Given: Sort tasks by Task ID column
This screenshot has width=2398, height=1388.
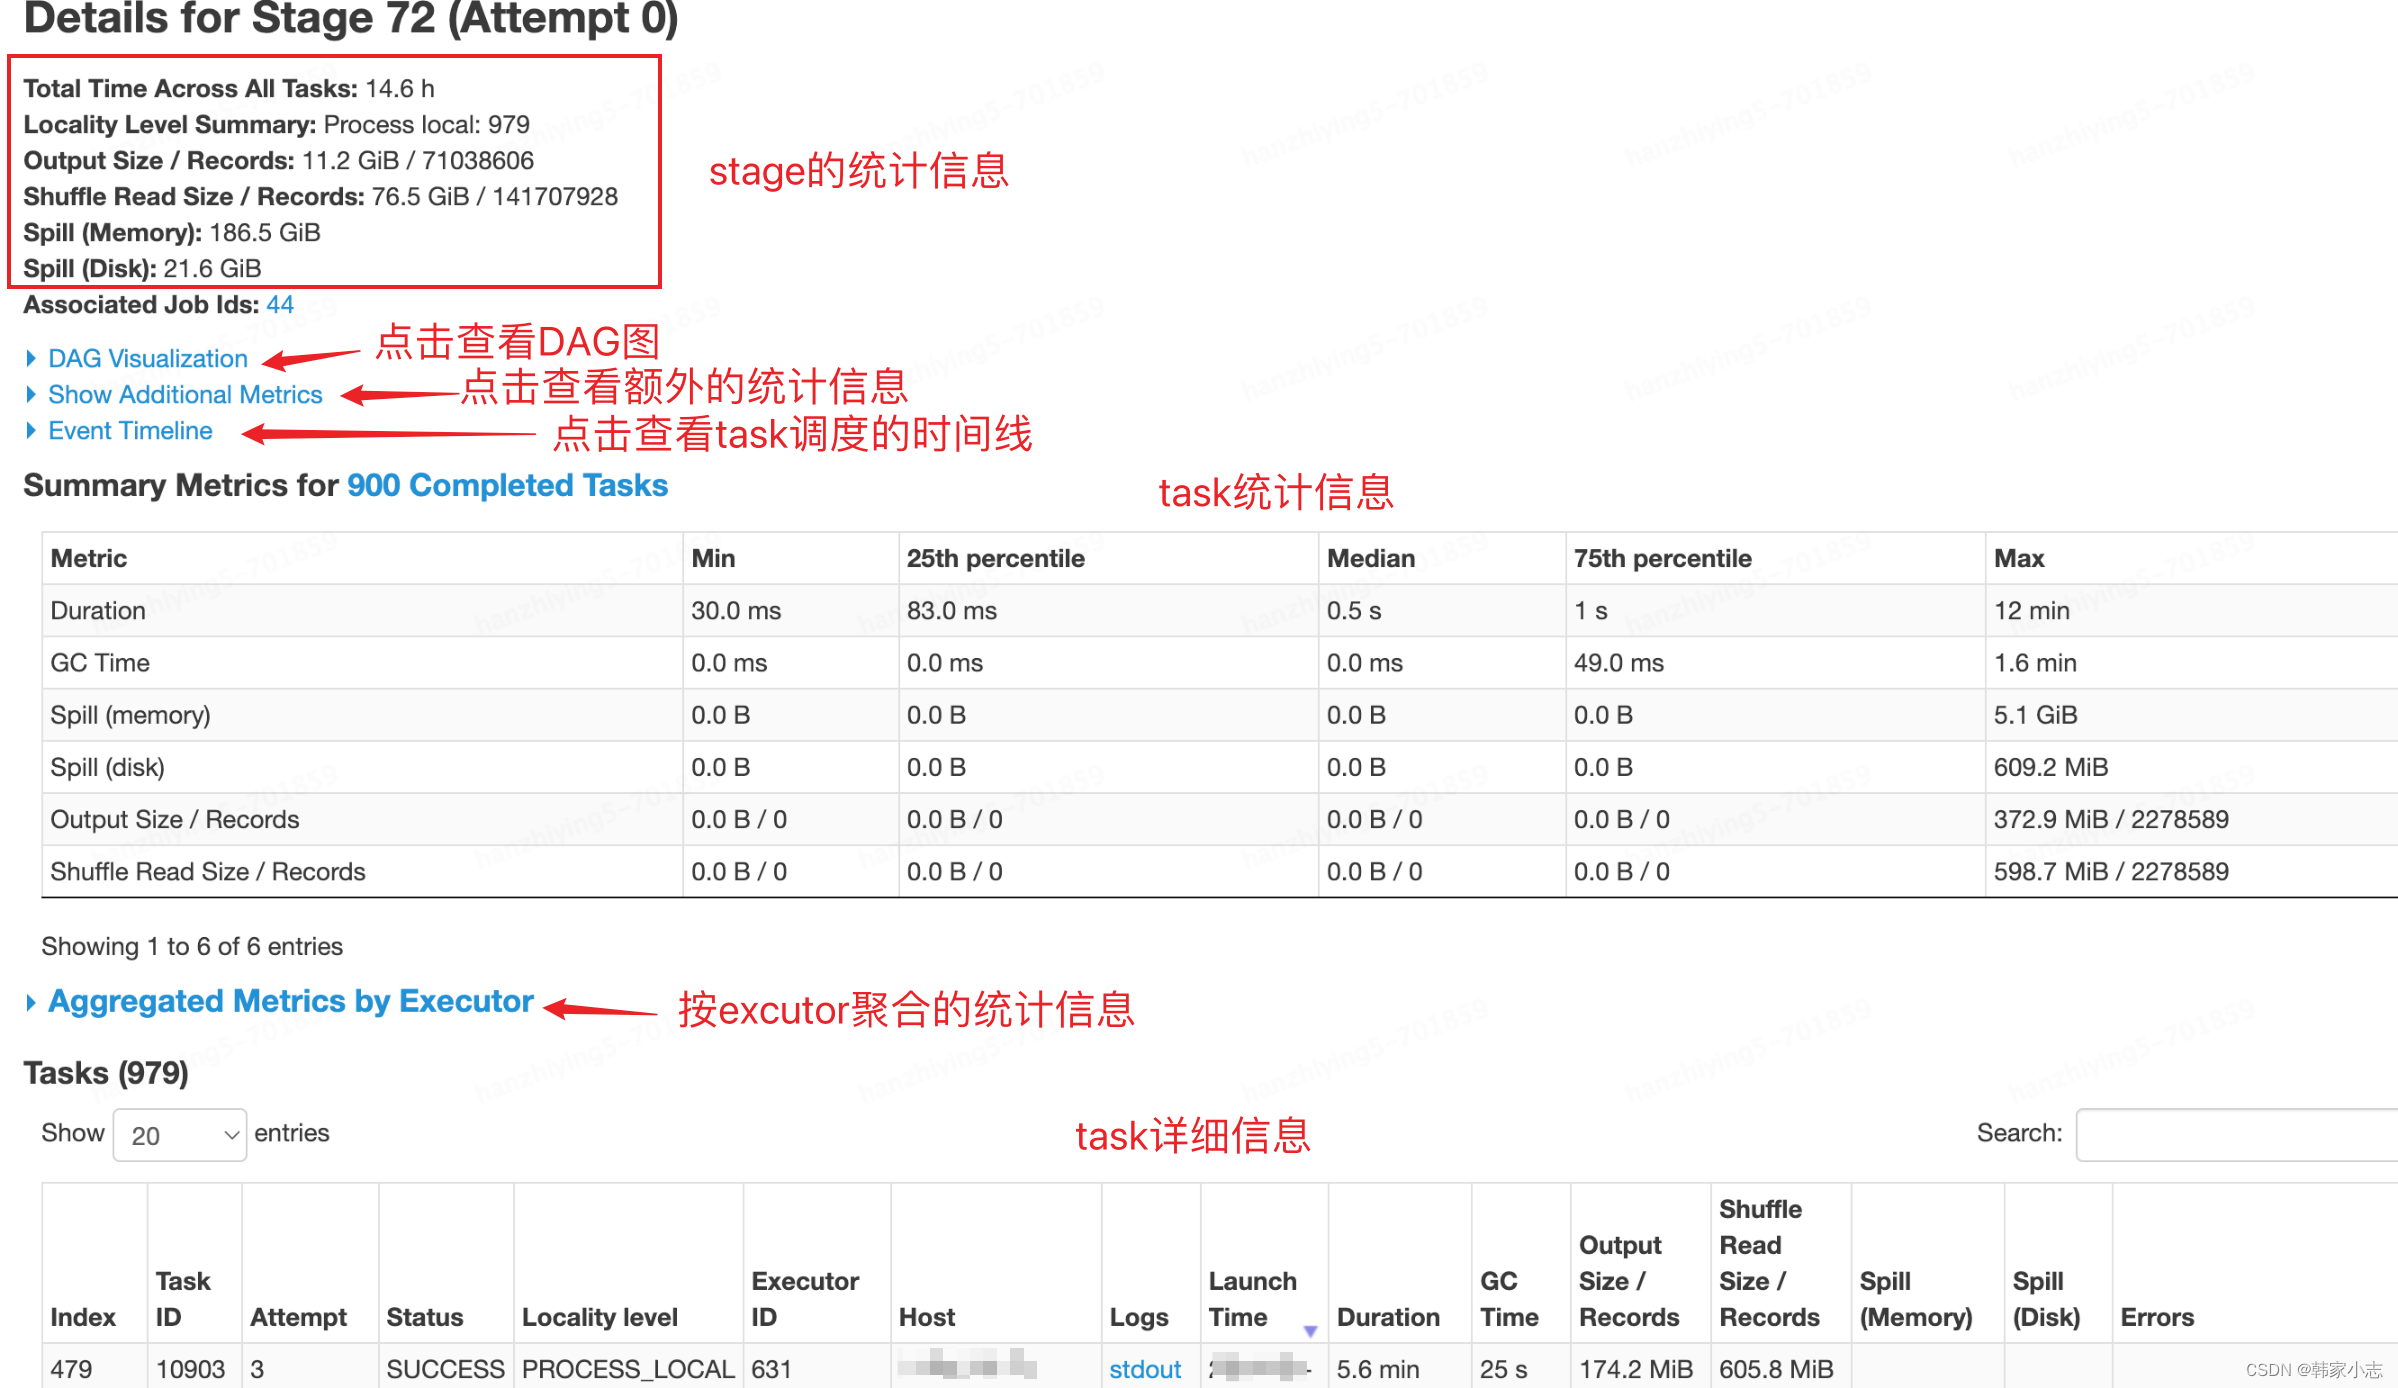Looking at the screenshot, I should pyautogui.click(x=183, y=1298).
